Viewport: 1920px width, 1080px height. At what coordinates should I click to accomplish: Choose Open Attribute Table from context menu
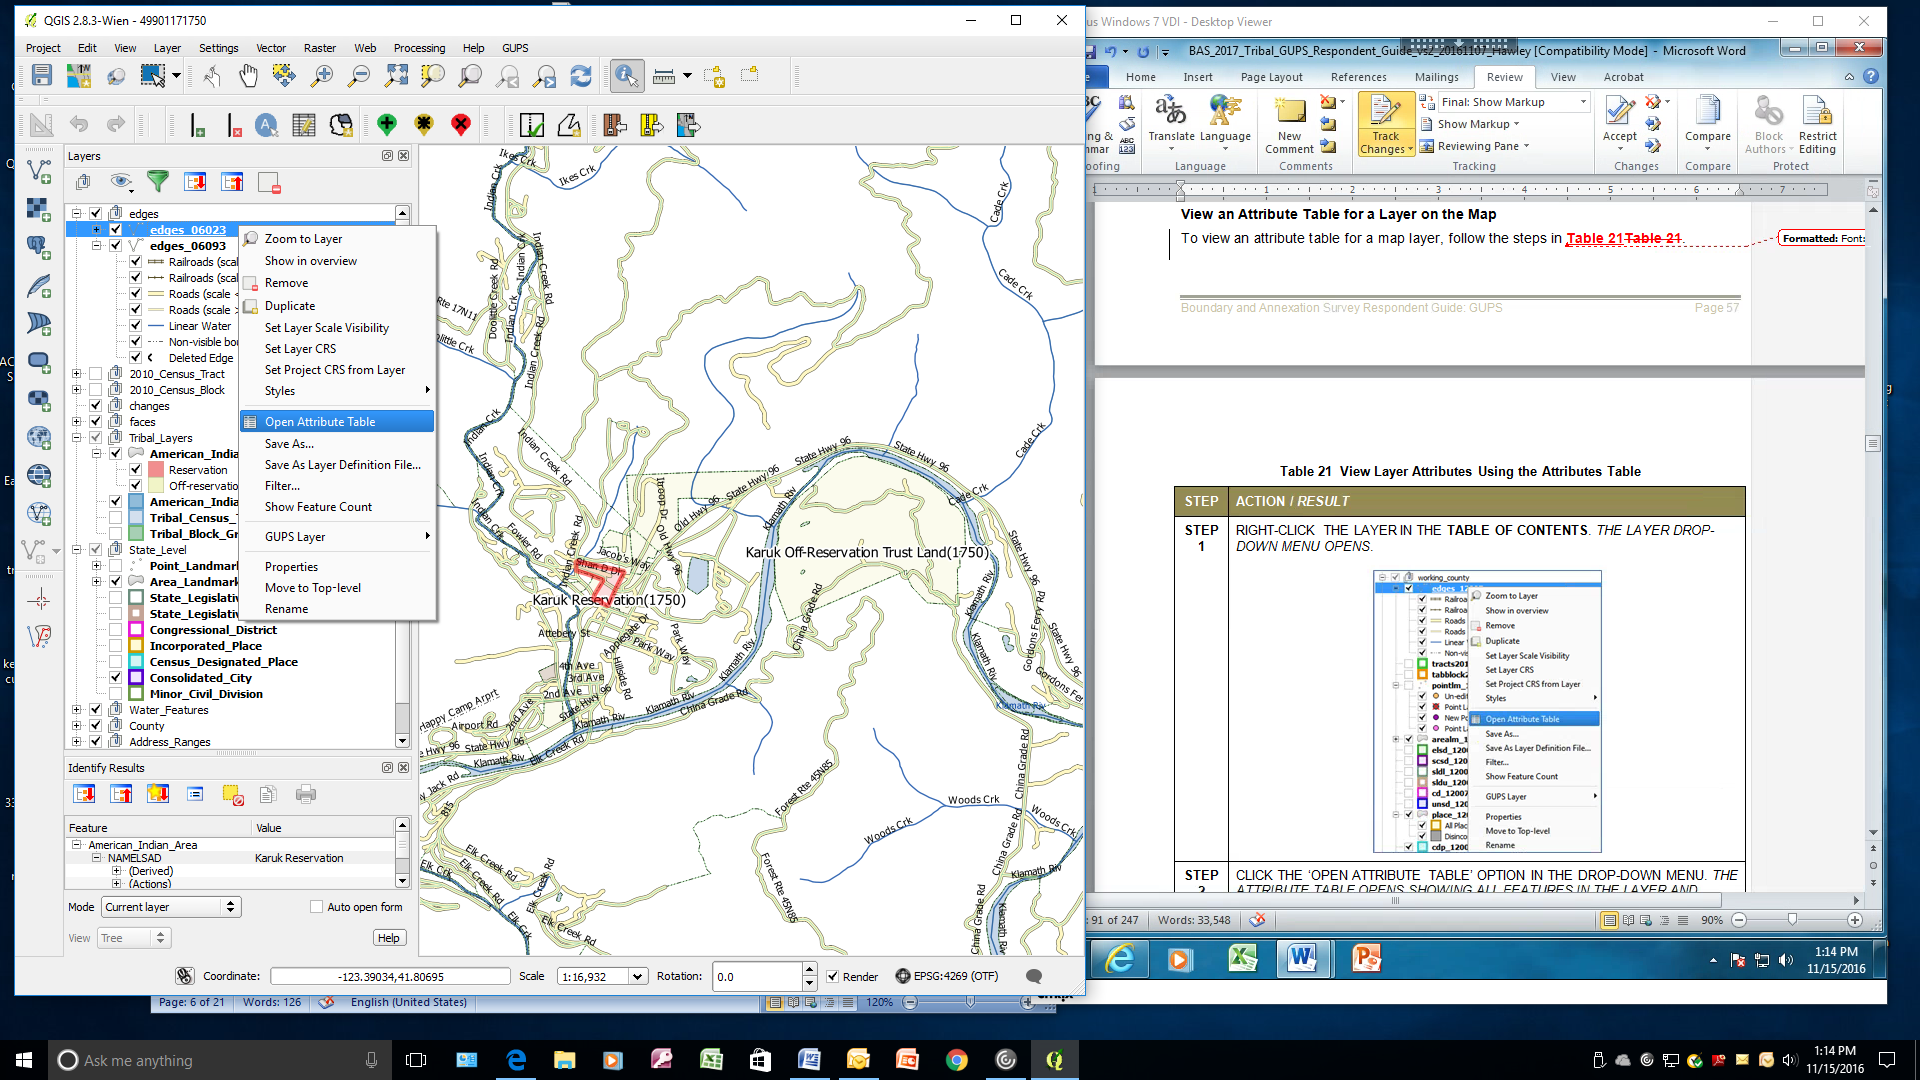(320, 422)
